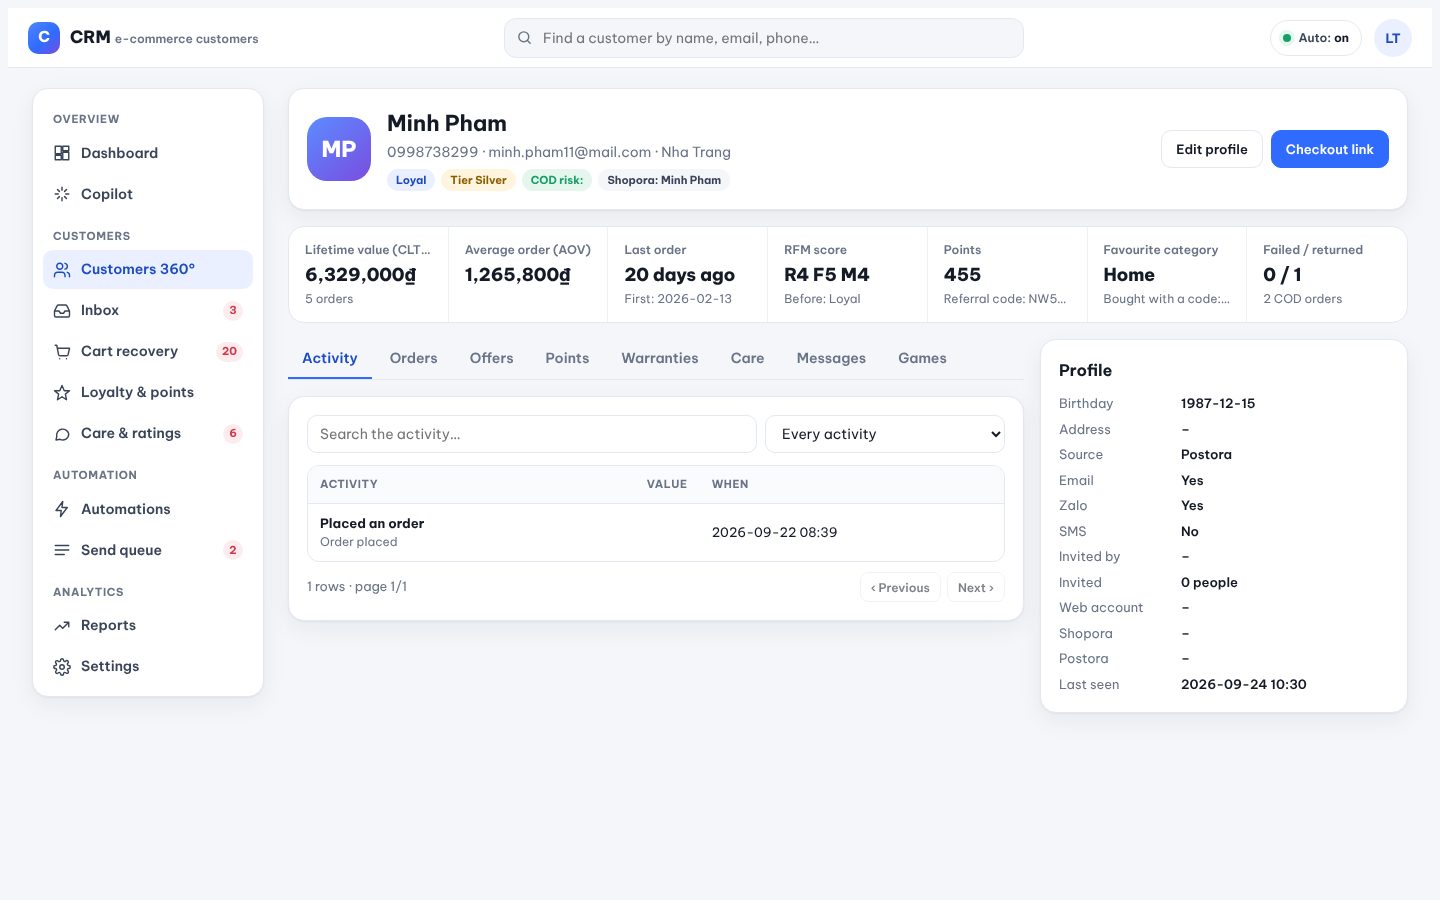Click the Automations lightning icon
The height and width of the screenshot is (900, 1440).
[x=62, y=509]
